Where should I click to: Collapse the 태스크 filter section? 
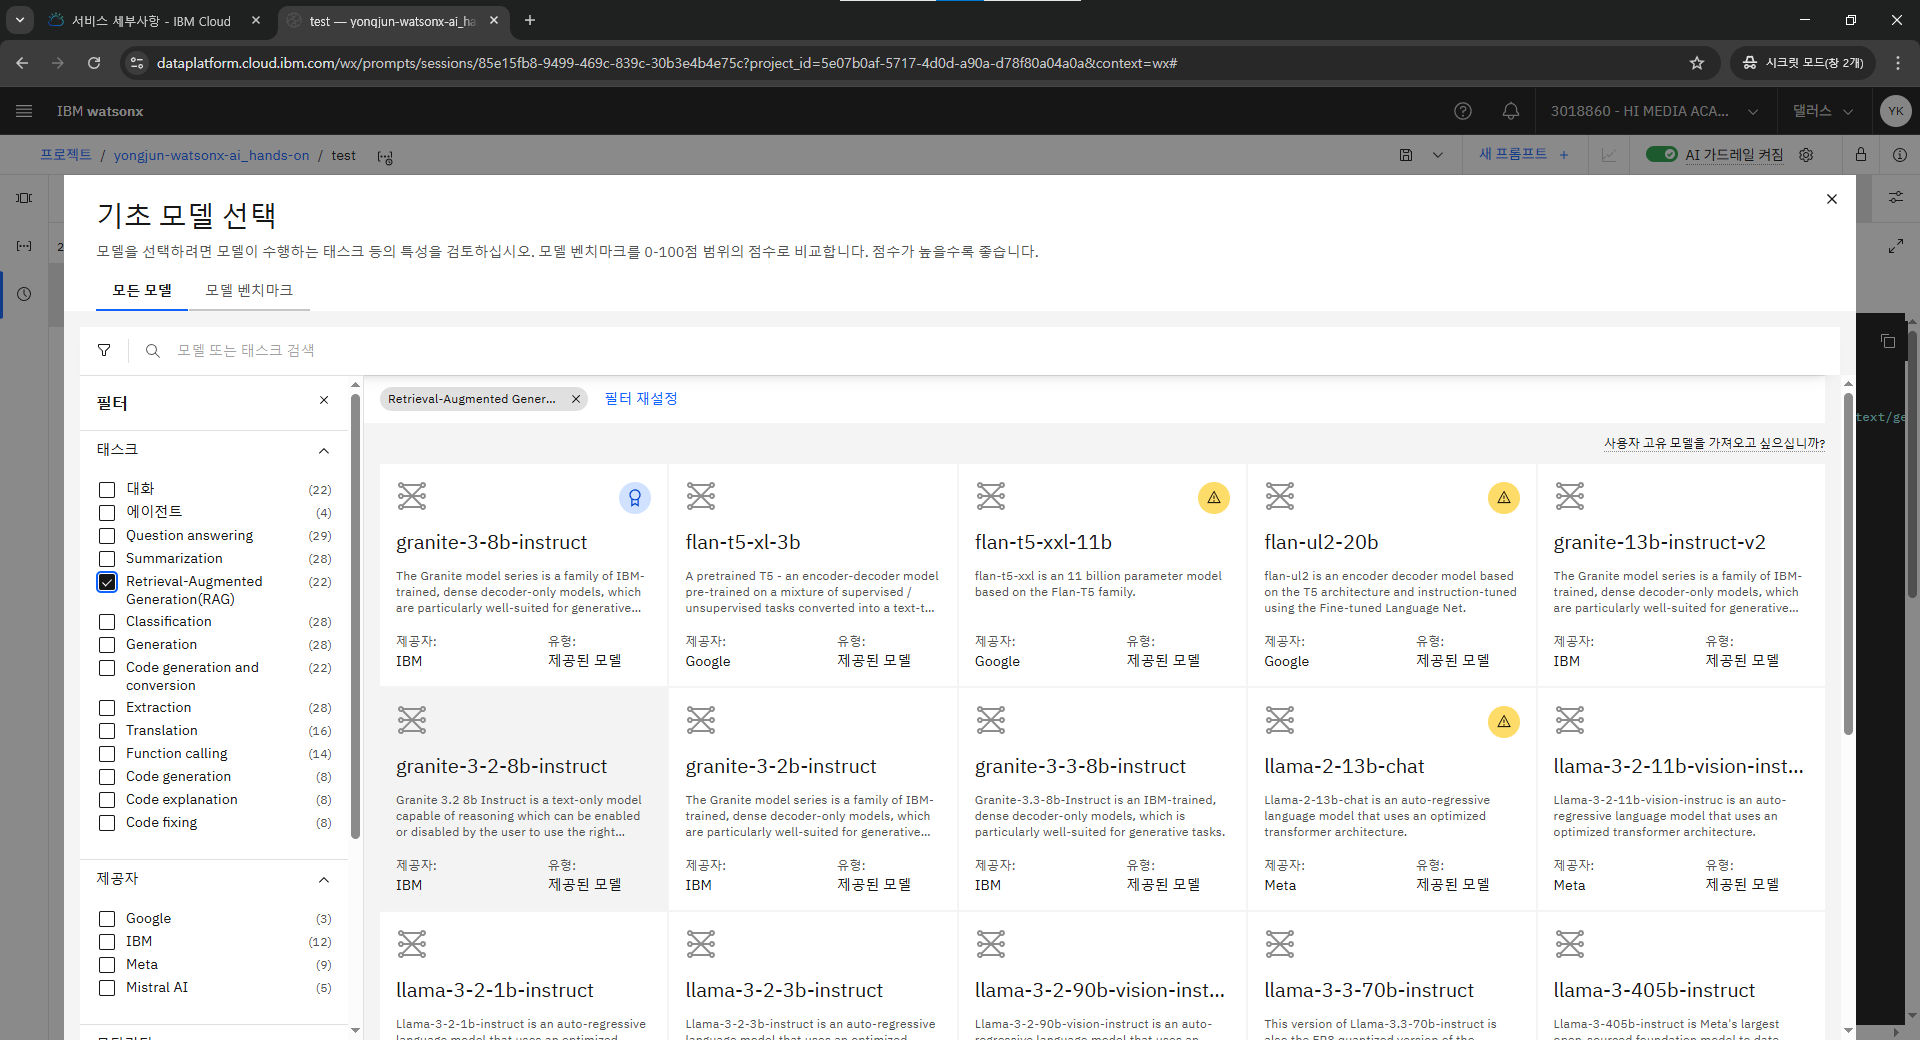[324, 451]
